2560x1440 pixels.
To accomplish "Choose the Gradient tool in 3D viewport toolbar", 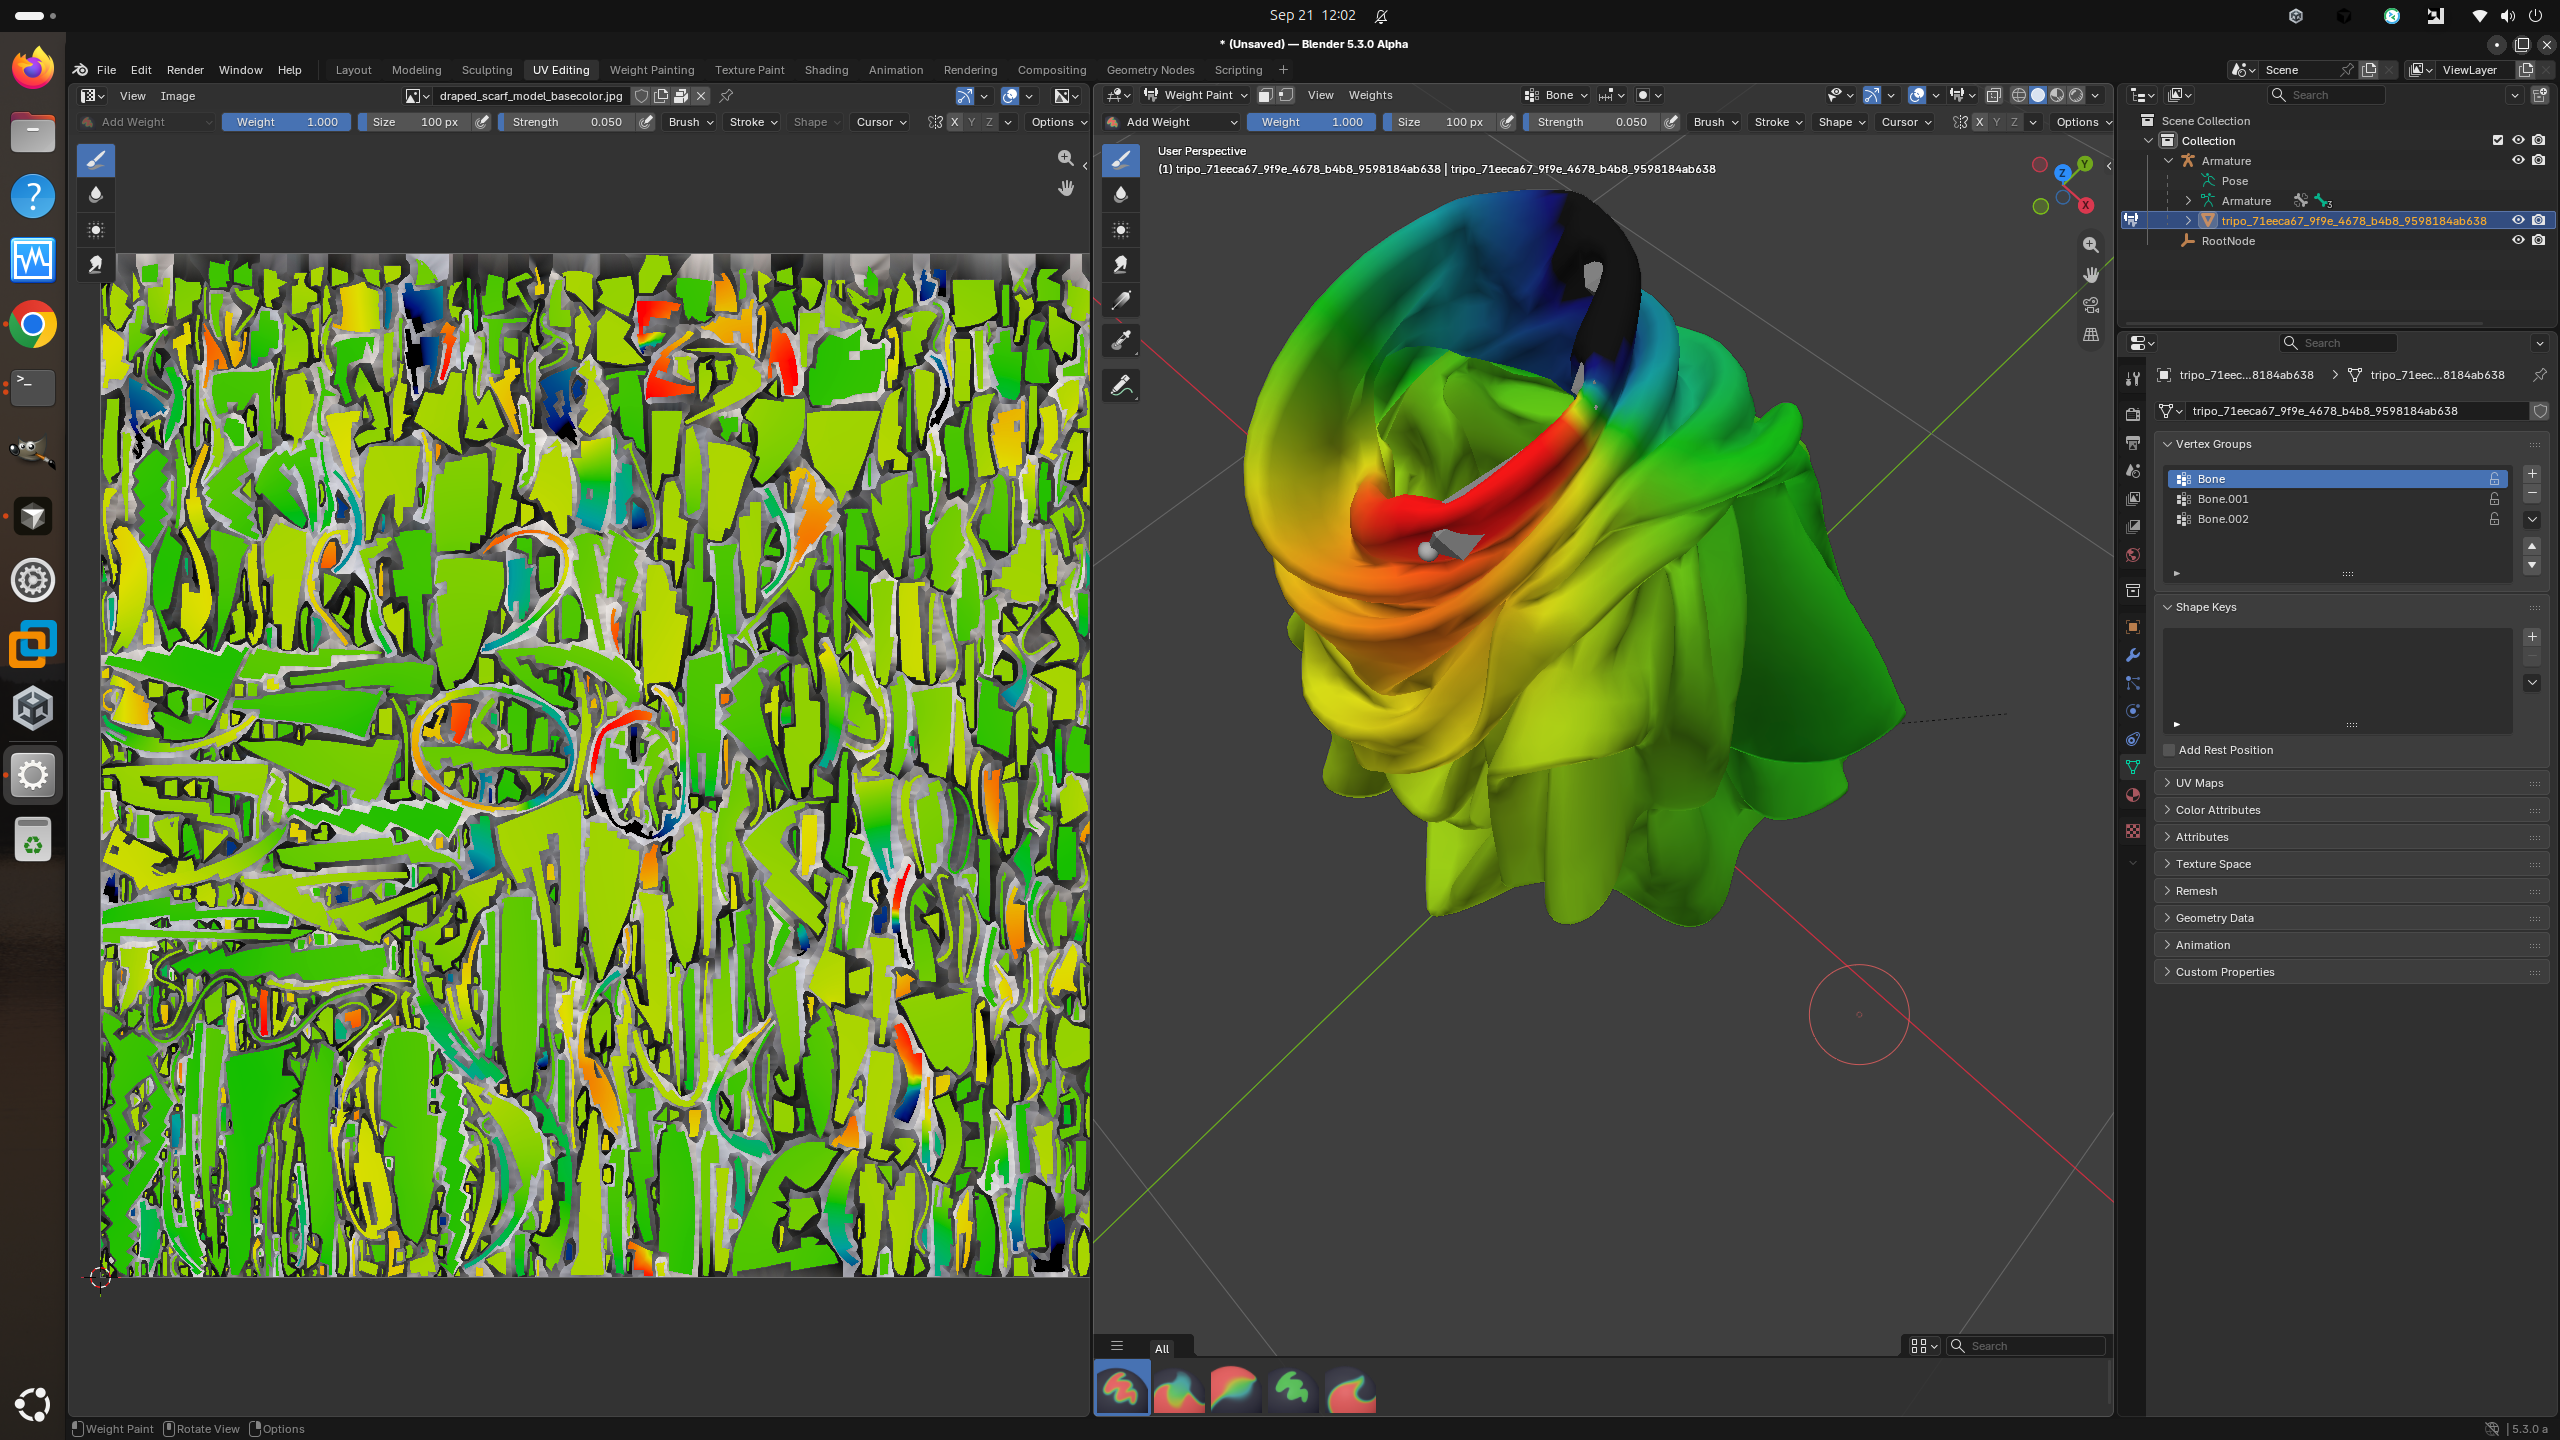I will pos(1121,300).
